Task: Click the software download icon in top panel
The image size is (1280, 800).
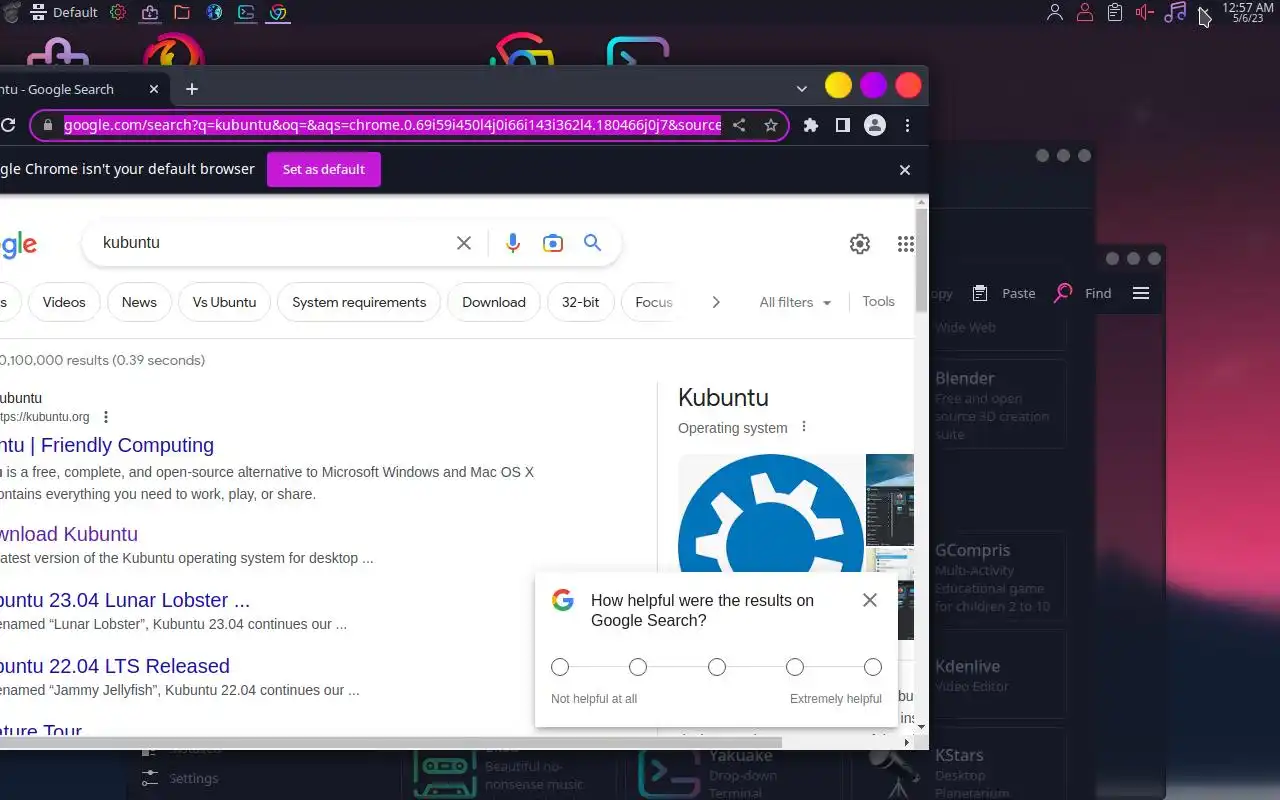Action: pos(150,12)
